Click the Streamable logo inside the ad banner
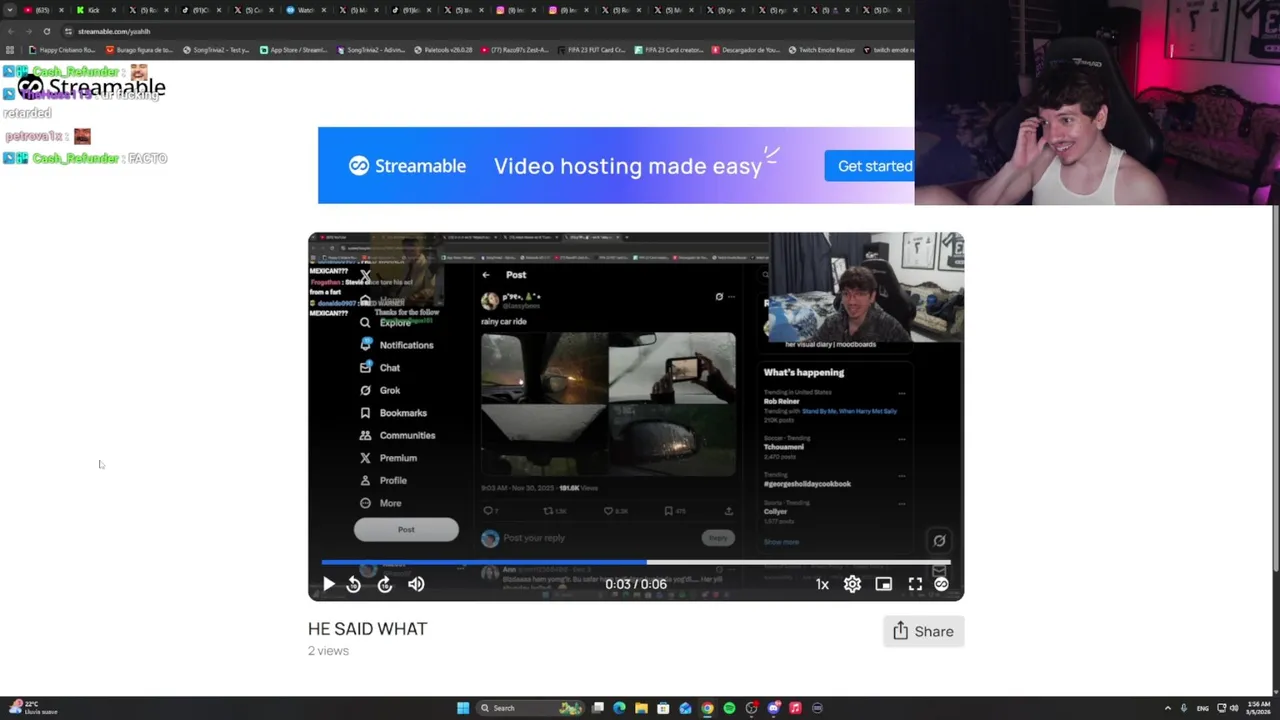The width and height of the screenshot is (1280, 720). (x=407, y=166)
